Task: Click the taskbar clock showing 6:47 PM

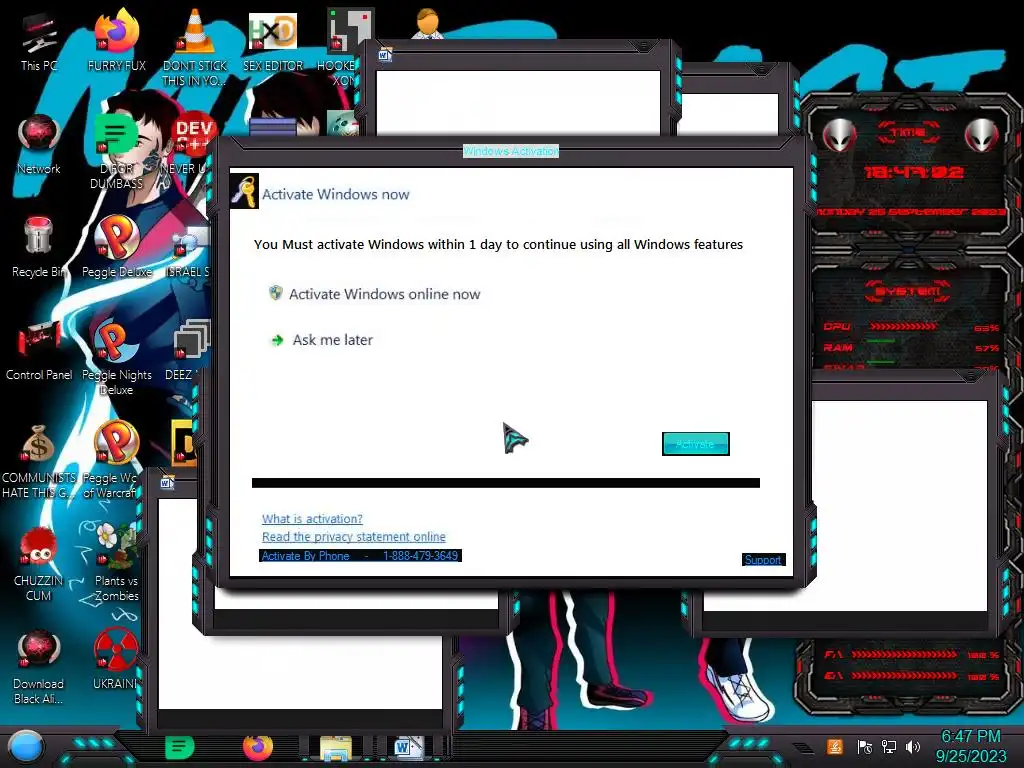Action: 971,746
